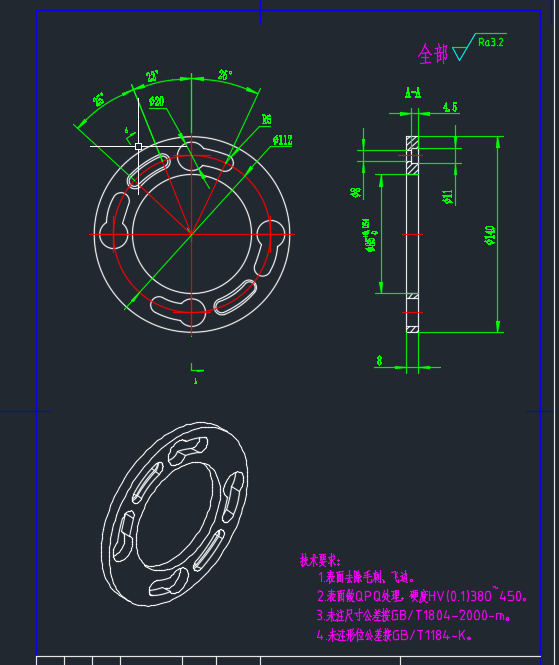Select note 1 表面去除毛刺、飞边

tap(366, 577)
